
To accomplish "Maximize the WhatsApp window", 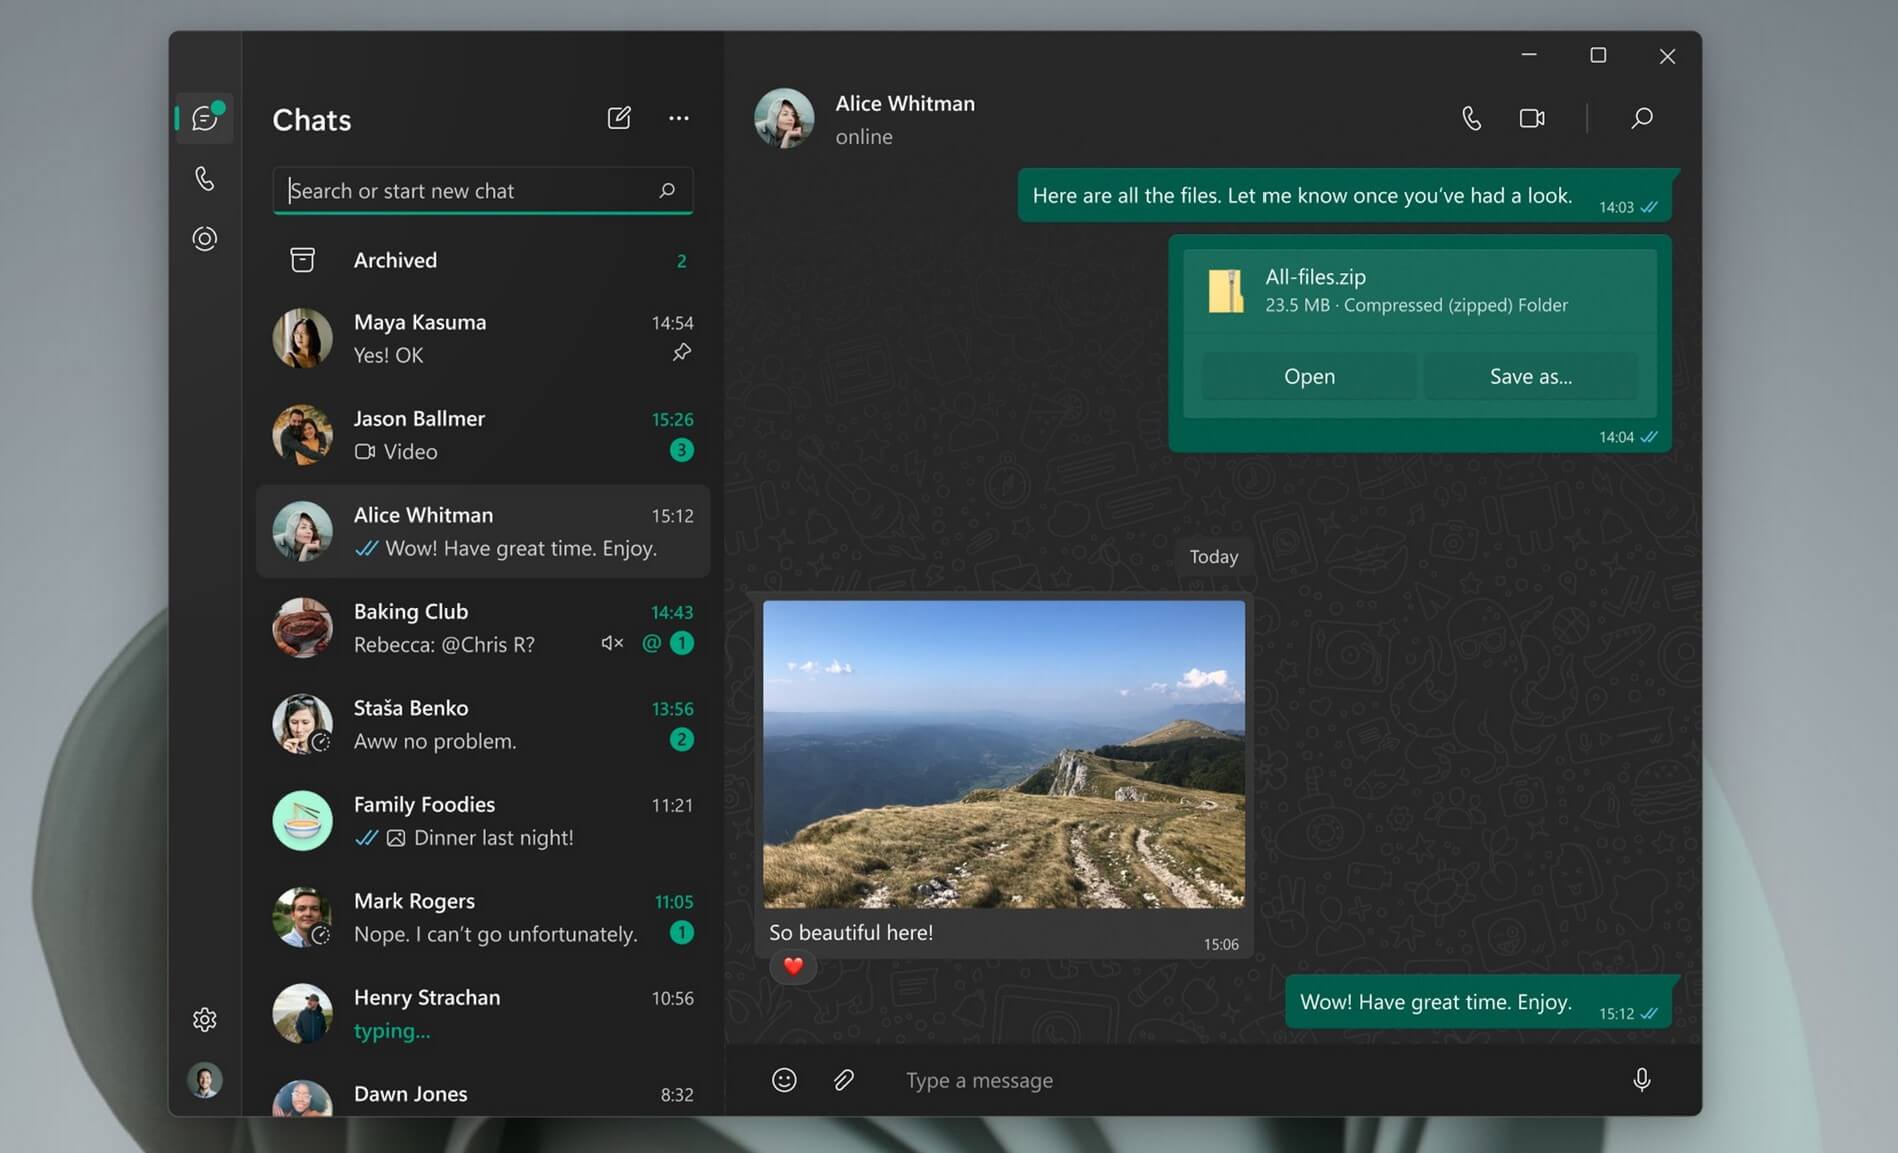I will pyautogui.click(x=1598, y=55).
